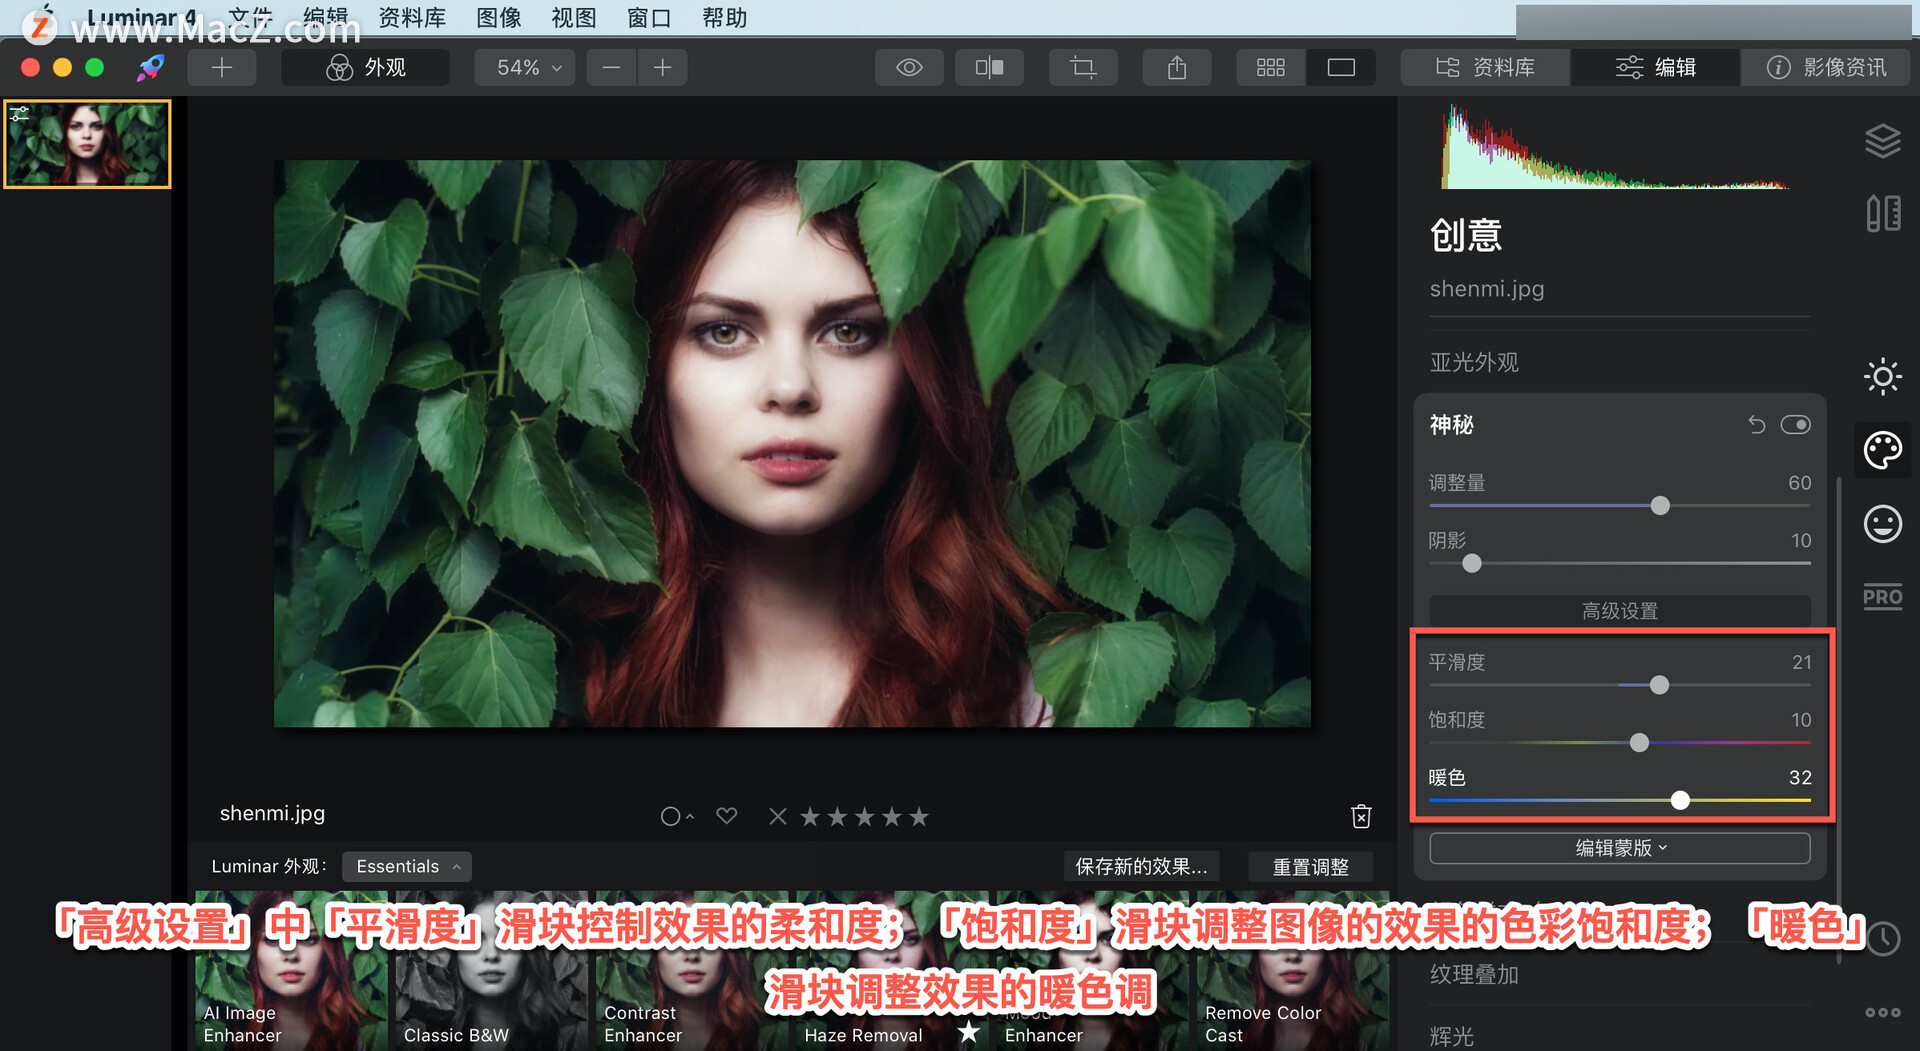The height and width of the screenshot is (1051, 1920).
Task: Select the Crop tool in the toolbar
Action: point(1083,67)
